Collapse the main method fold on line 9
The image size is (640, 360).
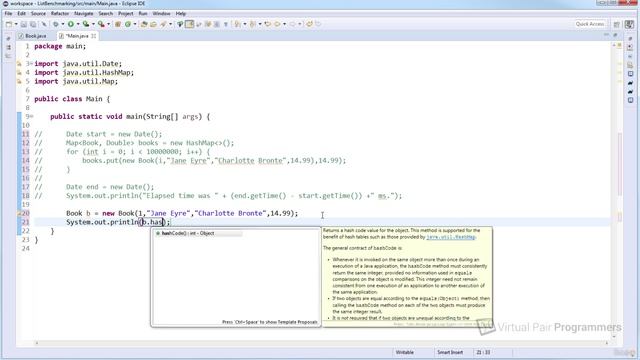[x=31, y=116]
